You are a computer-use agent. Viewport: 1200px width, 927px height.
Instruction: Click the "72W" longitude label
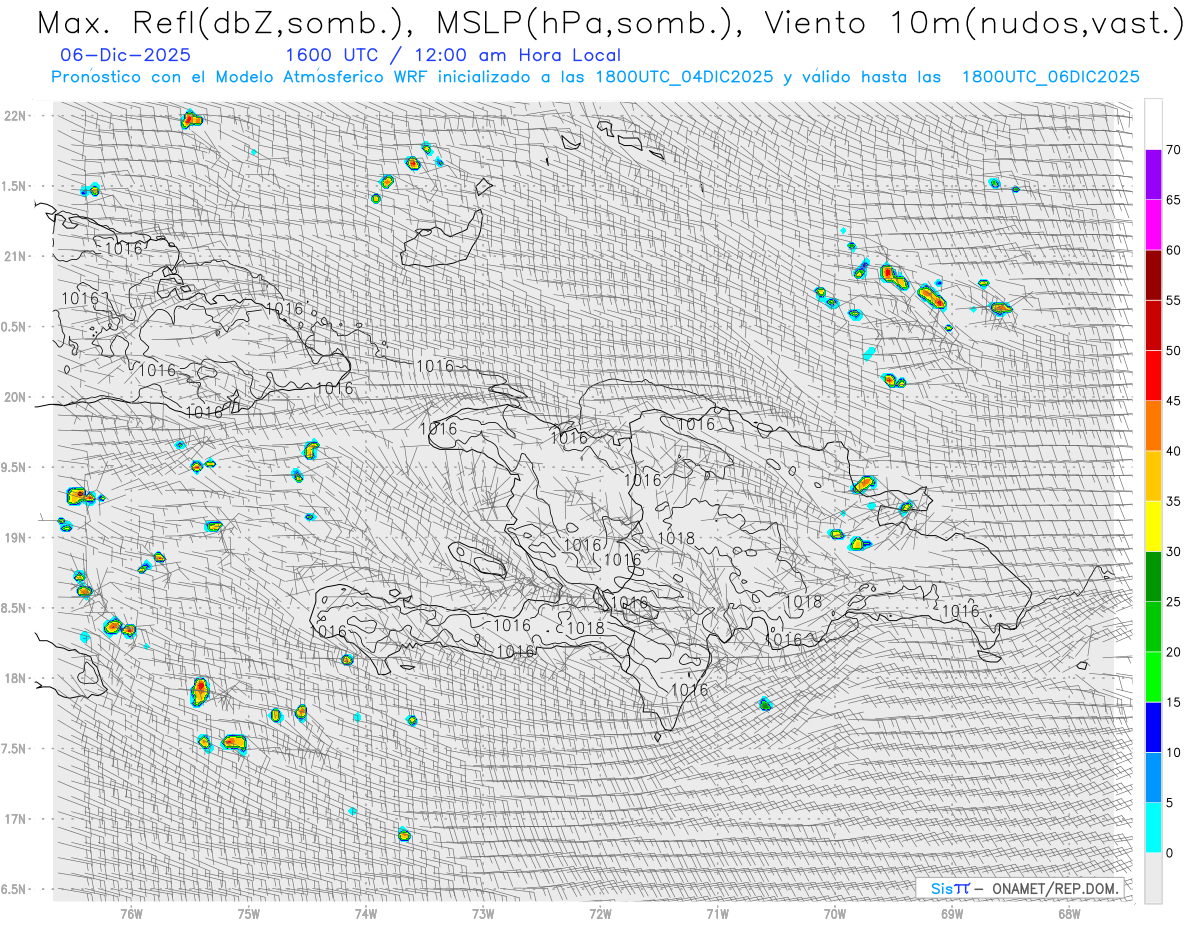[600, 912]
